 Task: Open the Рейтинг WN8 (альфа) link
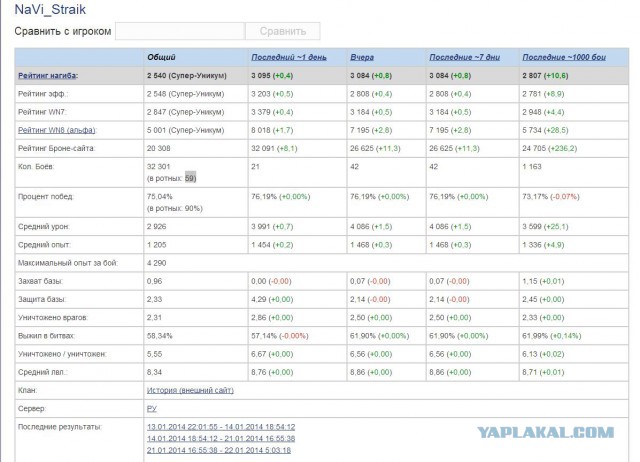coord(57,130)
